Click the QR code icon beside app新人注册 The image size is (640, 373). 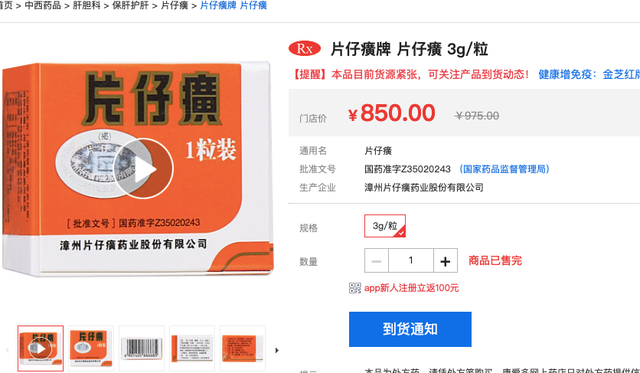355,288
